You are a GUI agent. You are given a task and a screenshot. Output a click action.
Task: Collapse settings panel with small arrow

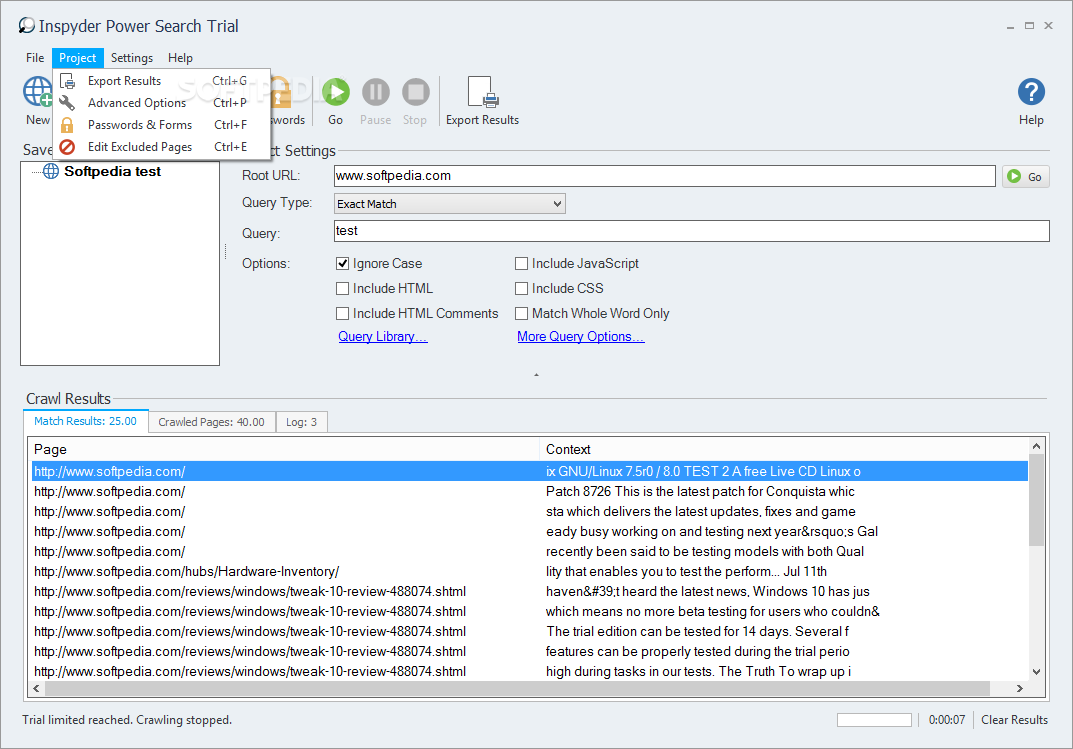coord(536,375)
